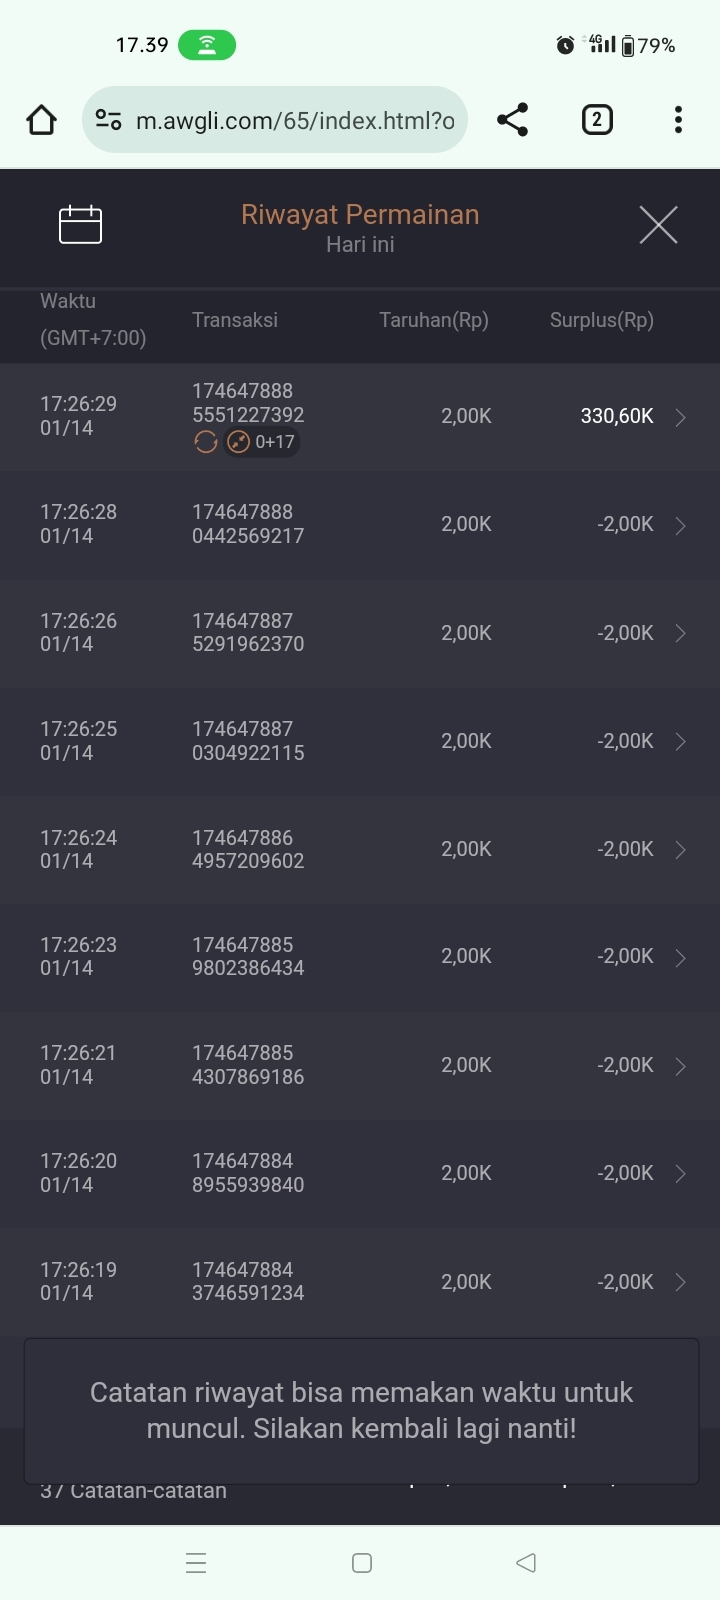
Task: Open the browser three-dot menu
Action: click(x=678, y=120)
